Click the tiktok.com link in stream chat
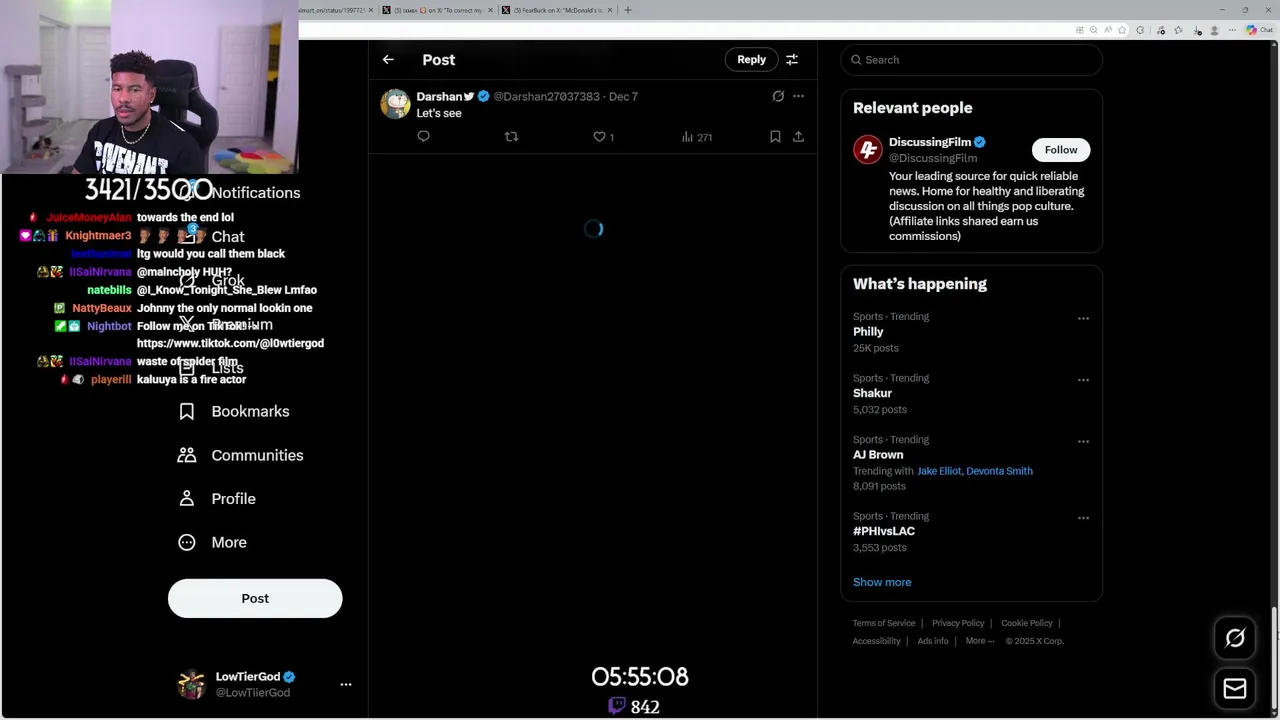The image size is (1280, 720). tap(230, 343)
